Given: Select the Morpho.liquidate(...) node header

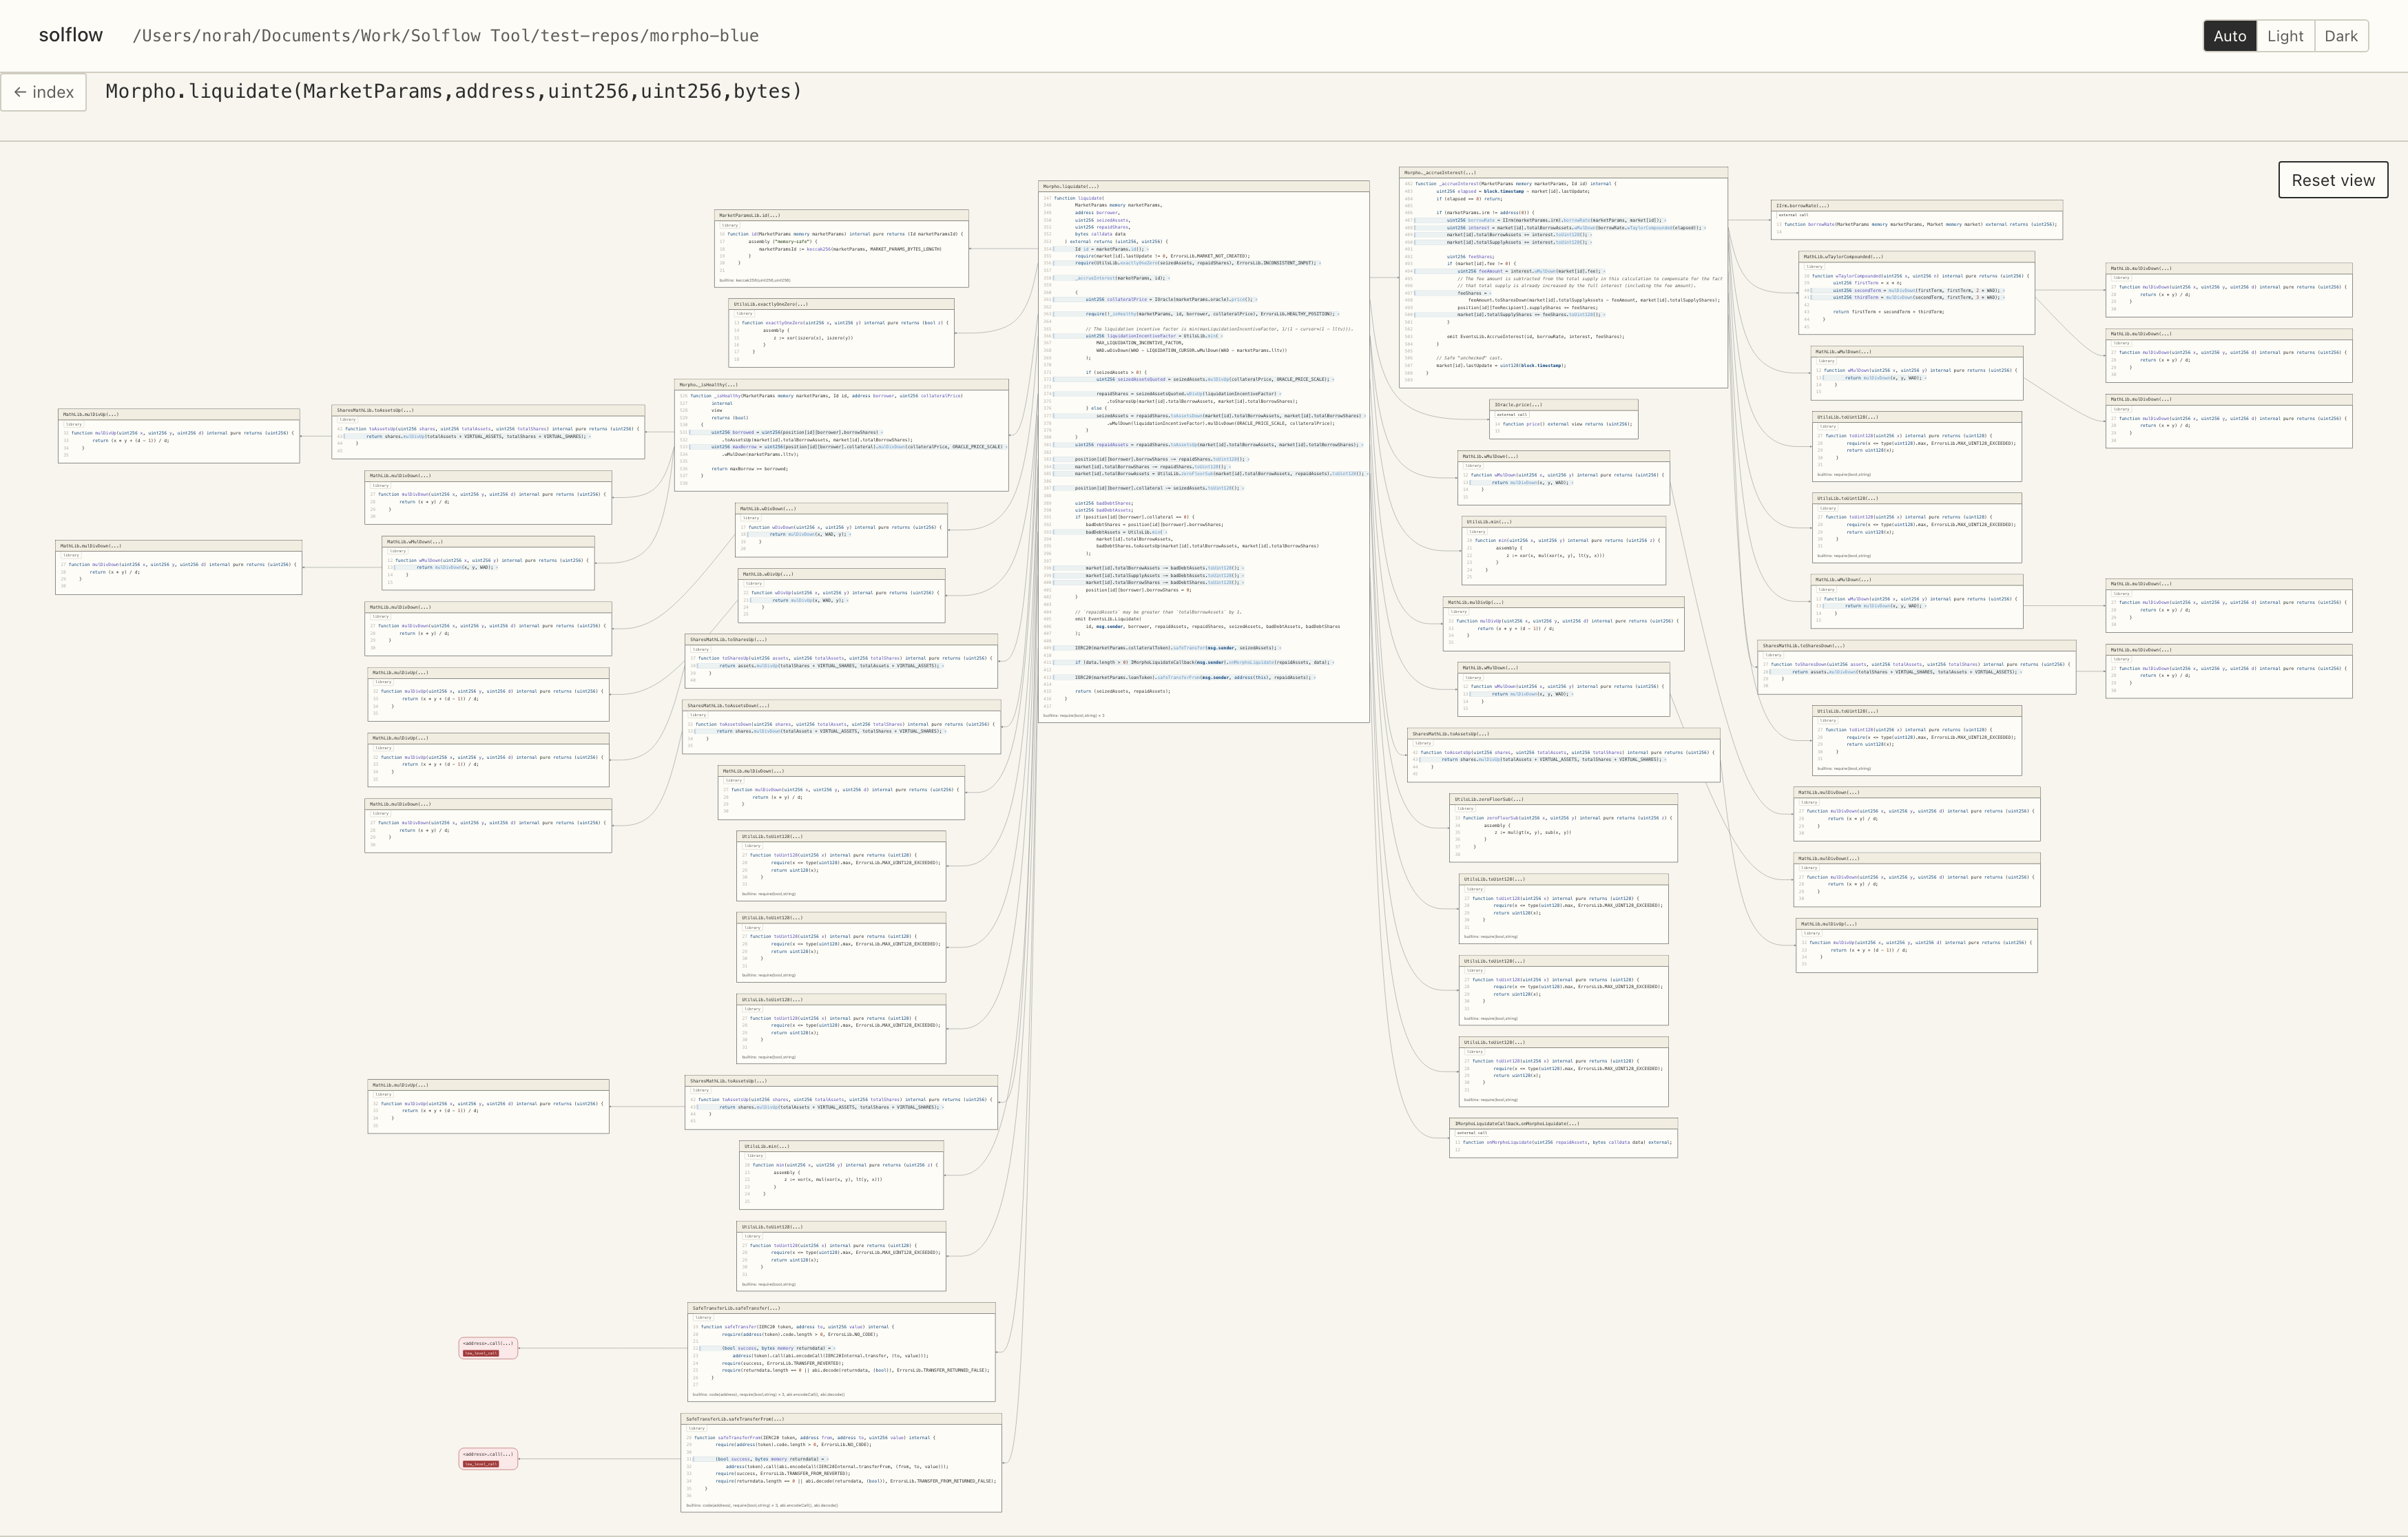Looking at the screenshot, I should (1203, 186).
